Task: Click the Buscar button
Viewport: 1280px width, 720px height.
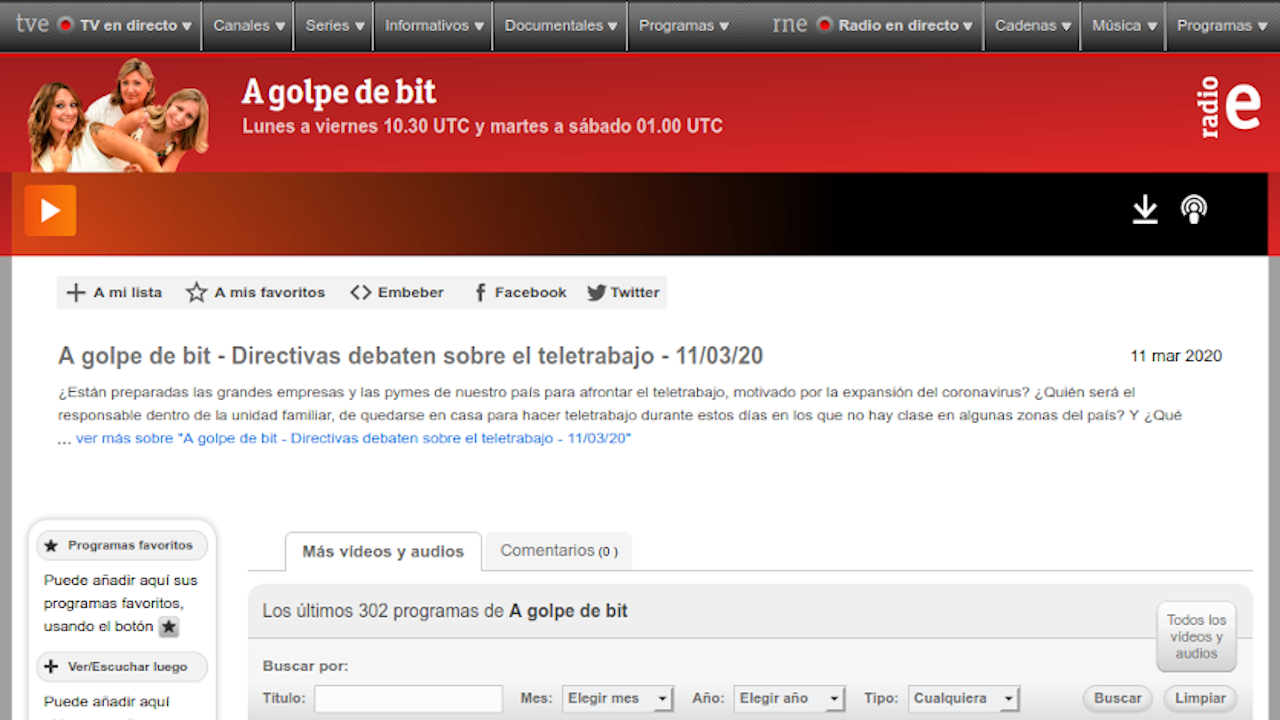Action: pyautogui.click(x=1117, y=698)
